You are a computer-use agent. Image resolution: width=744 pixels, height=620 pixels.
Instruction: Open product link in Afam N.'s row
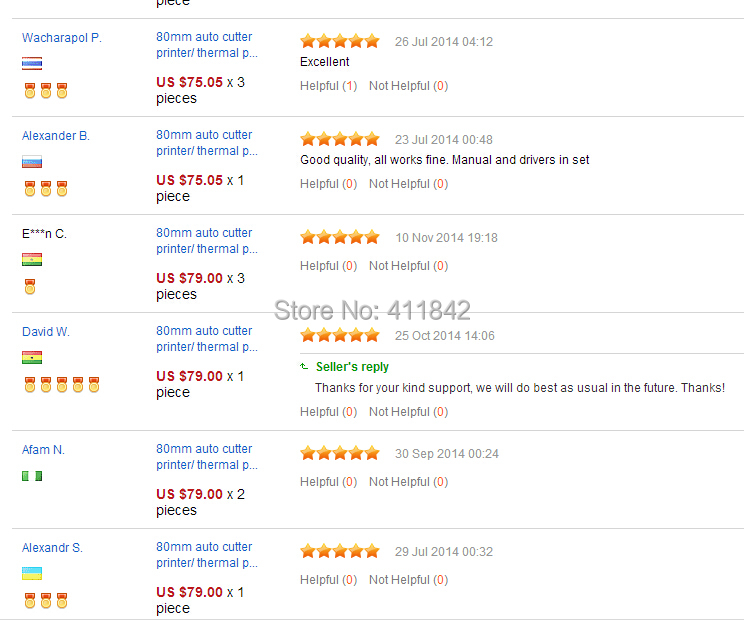pyautogui.click(x=206, y=457)
